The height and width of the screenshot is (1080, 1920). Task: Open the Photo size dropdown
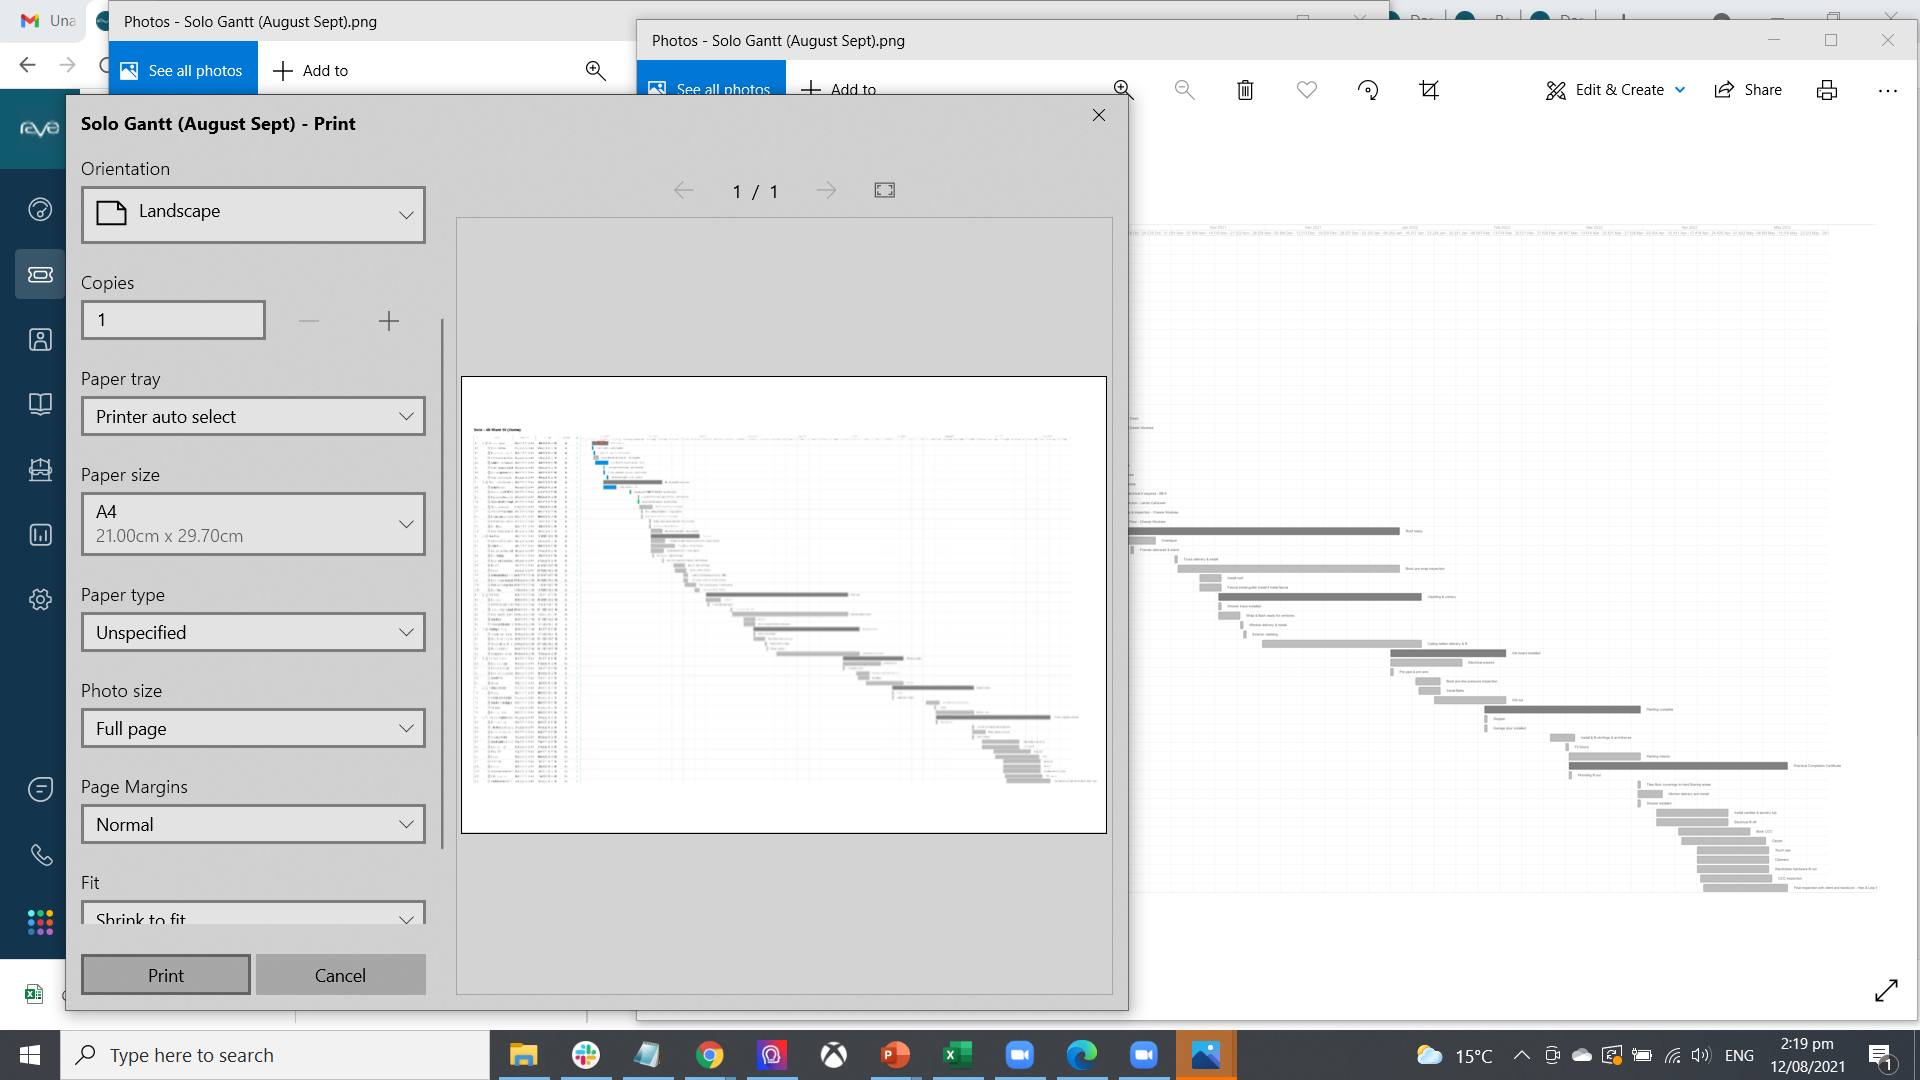tap(253, 728)
